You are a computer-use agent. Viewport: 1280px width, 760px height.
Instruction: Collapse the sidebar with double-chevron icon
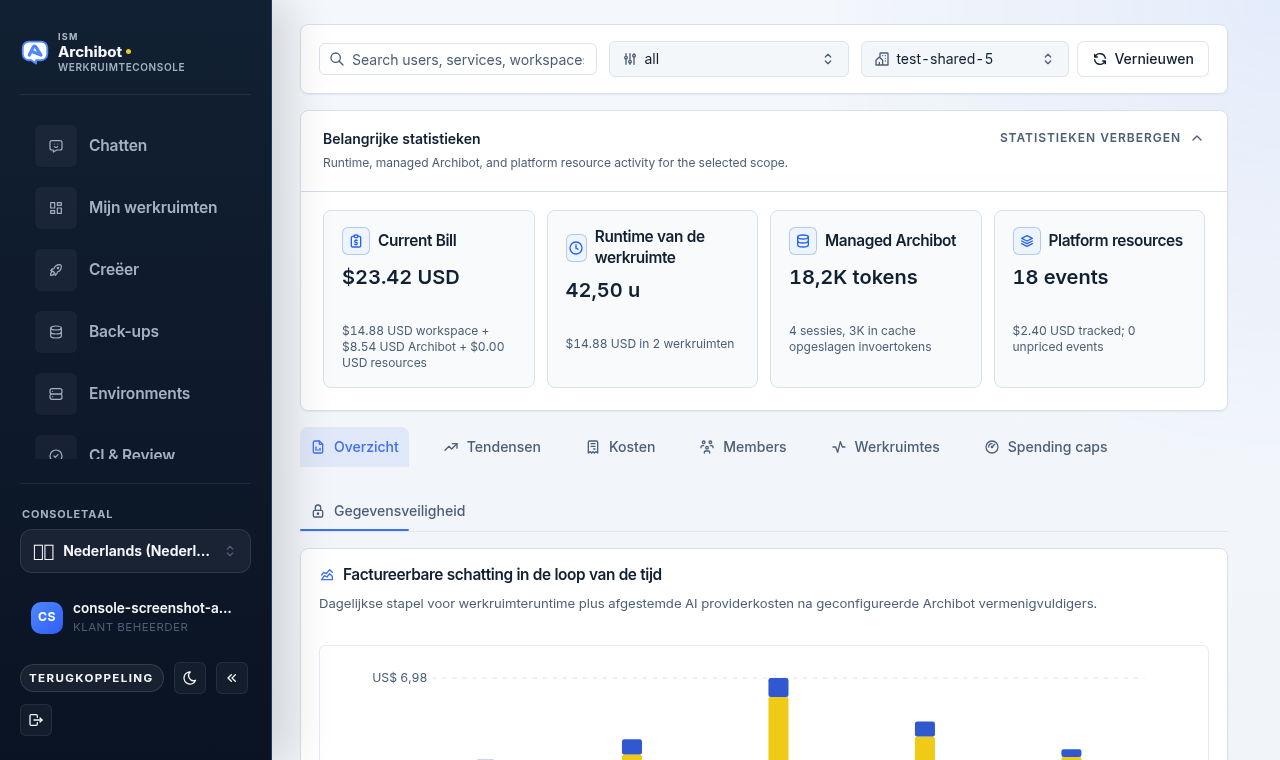tap(232, 678)
